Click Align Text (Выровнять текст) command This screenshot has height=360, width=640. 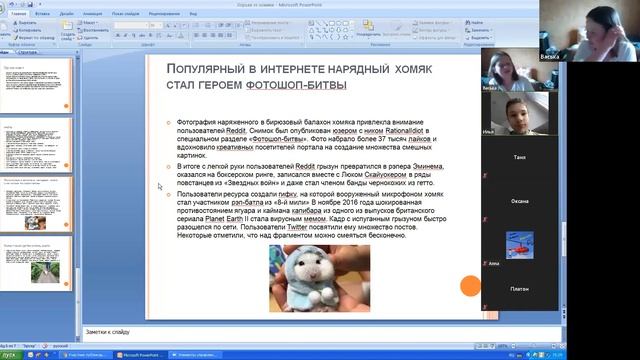click(x=264, y=30)
